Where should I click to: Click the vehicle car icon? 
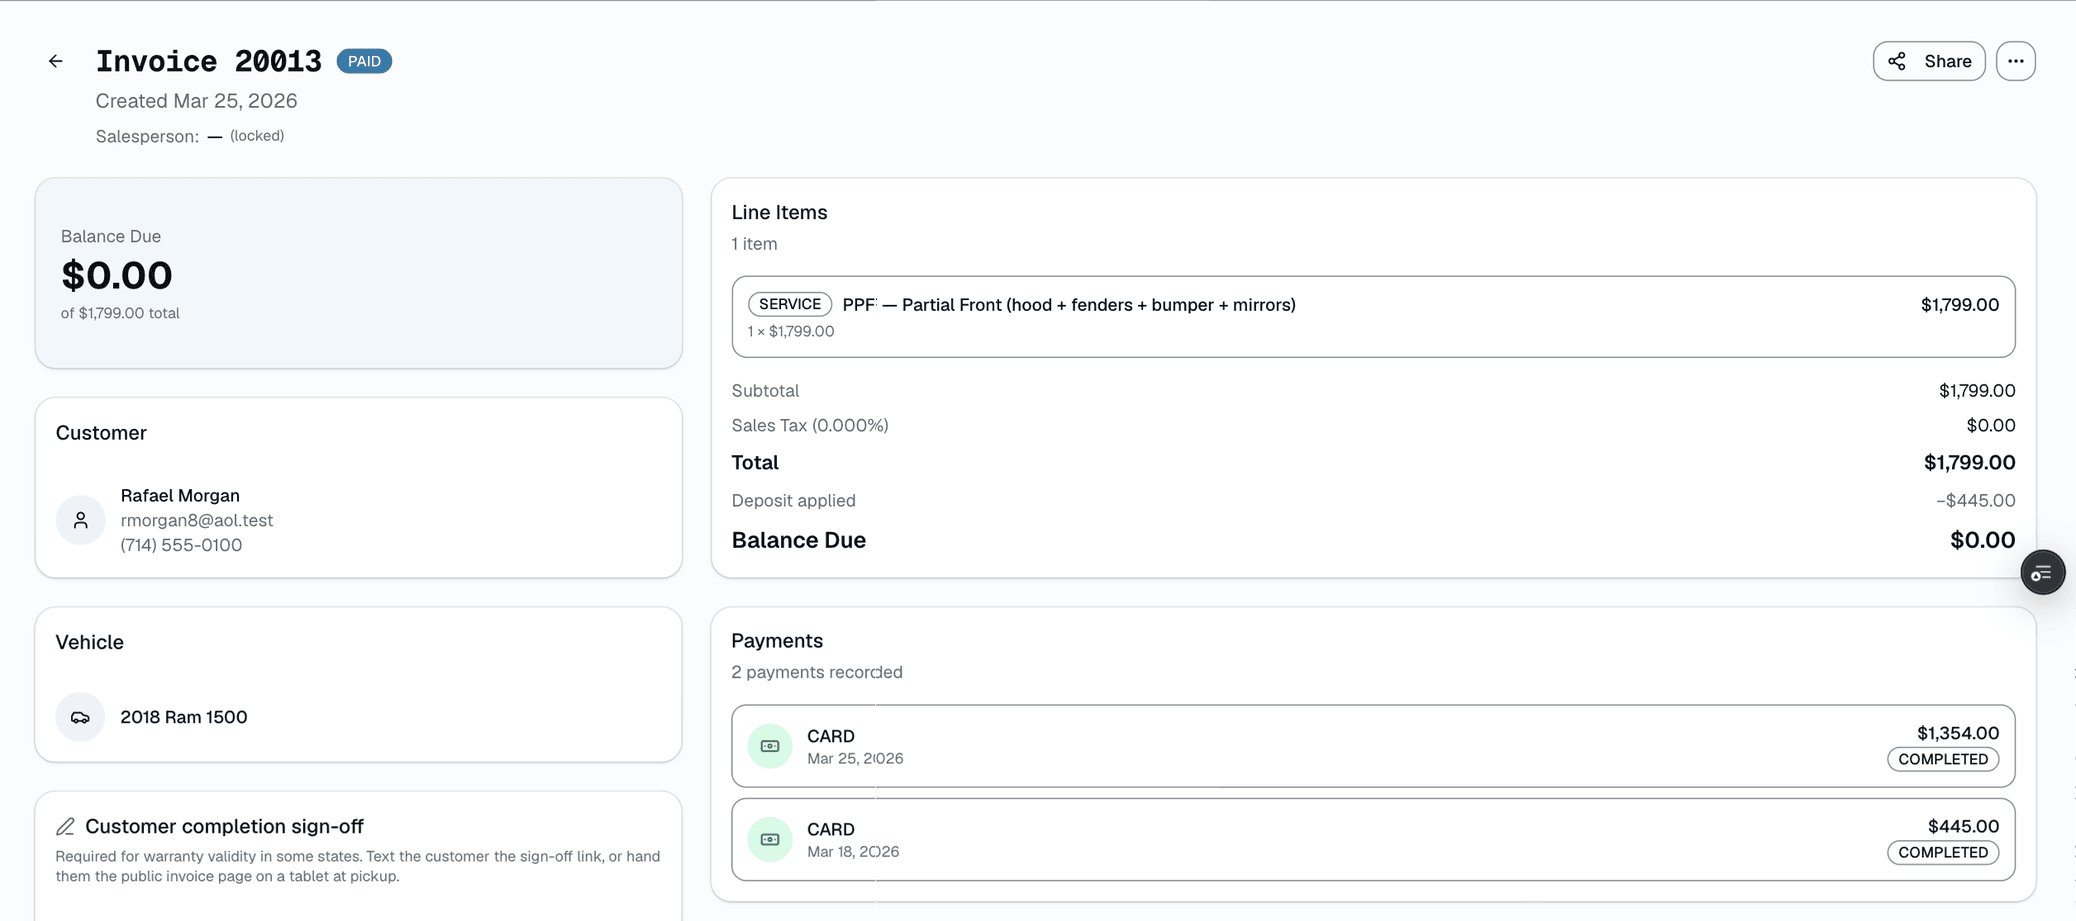(x=81, y=717)
